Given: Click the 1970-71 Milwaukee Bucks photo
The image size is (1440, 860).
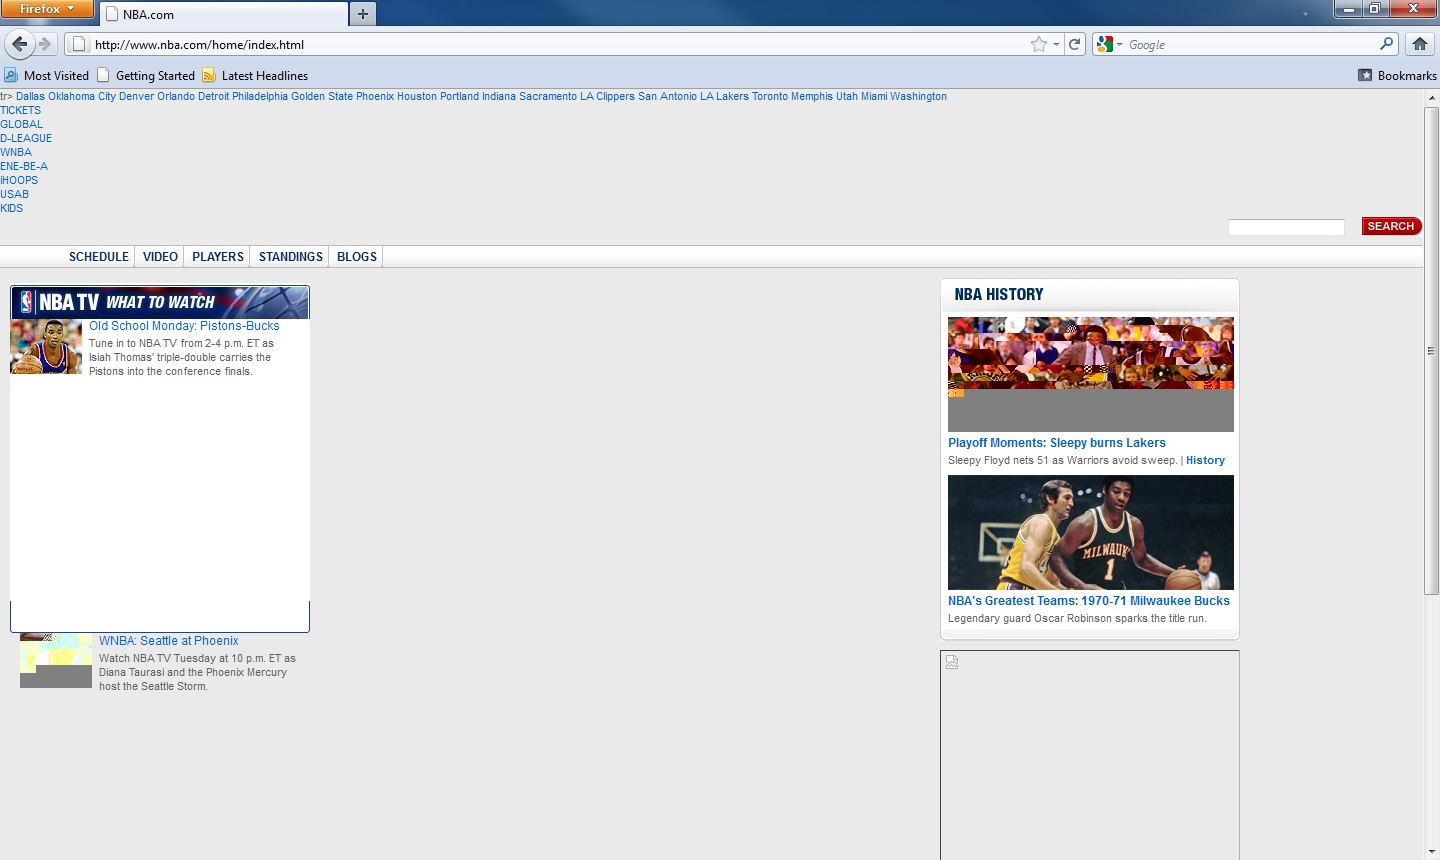Looking at the screenshot, I should 1091,532.
